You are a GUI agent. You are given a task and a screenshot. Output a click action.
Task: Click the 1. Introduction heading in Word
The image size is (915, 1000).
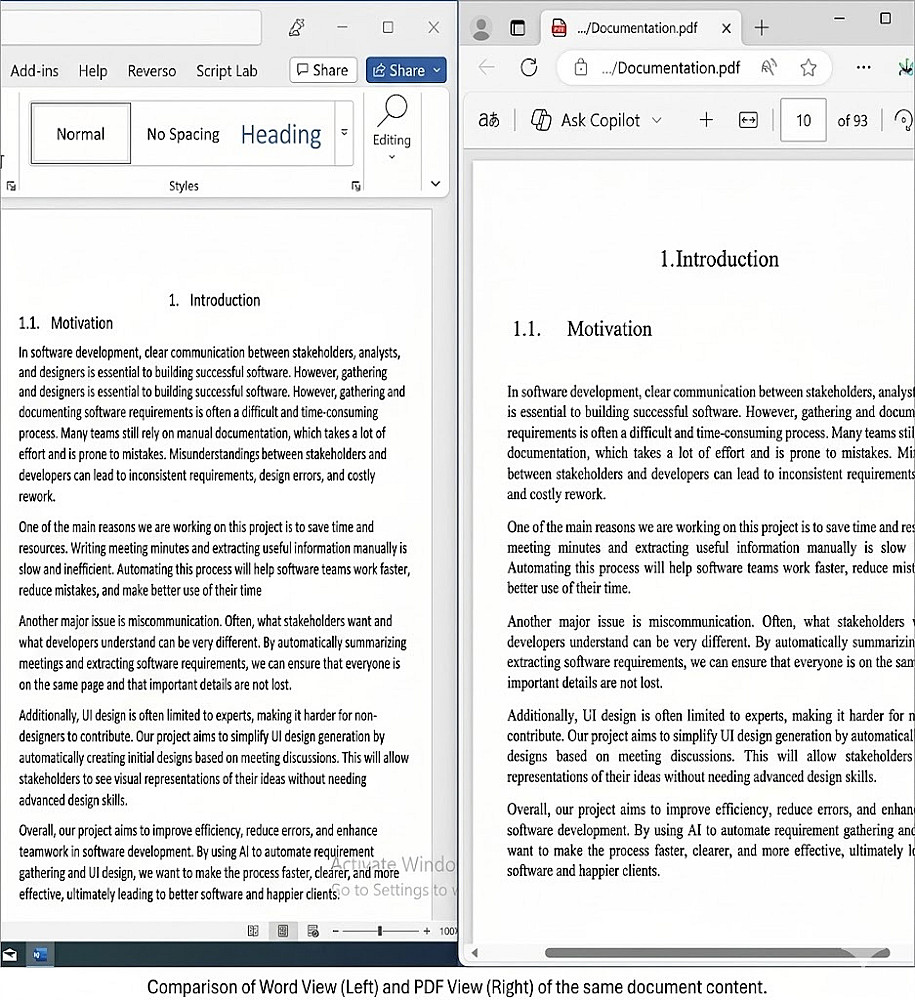(214, 300)
